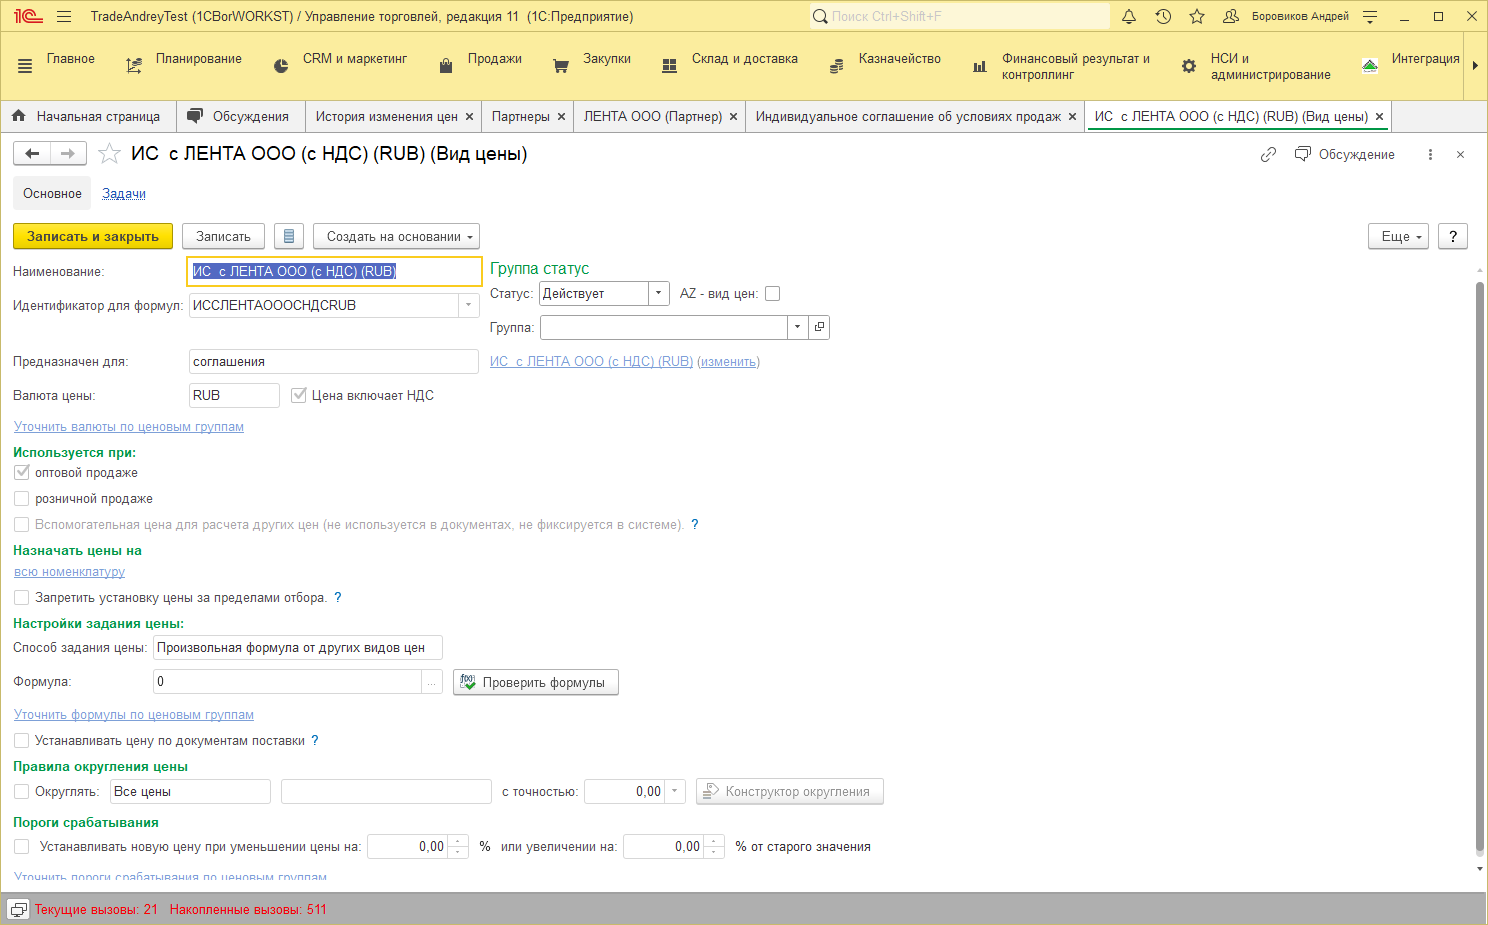
Task: Toggle the AZ - вид цен checkbox
Action: 772,294
